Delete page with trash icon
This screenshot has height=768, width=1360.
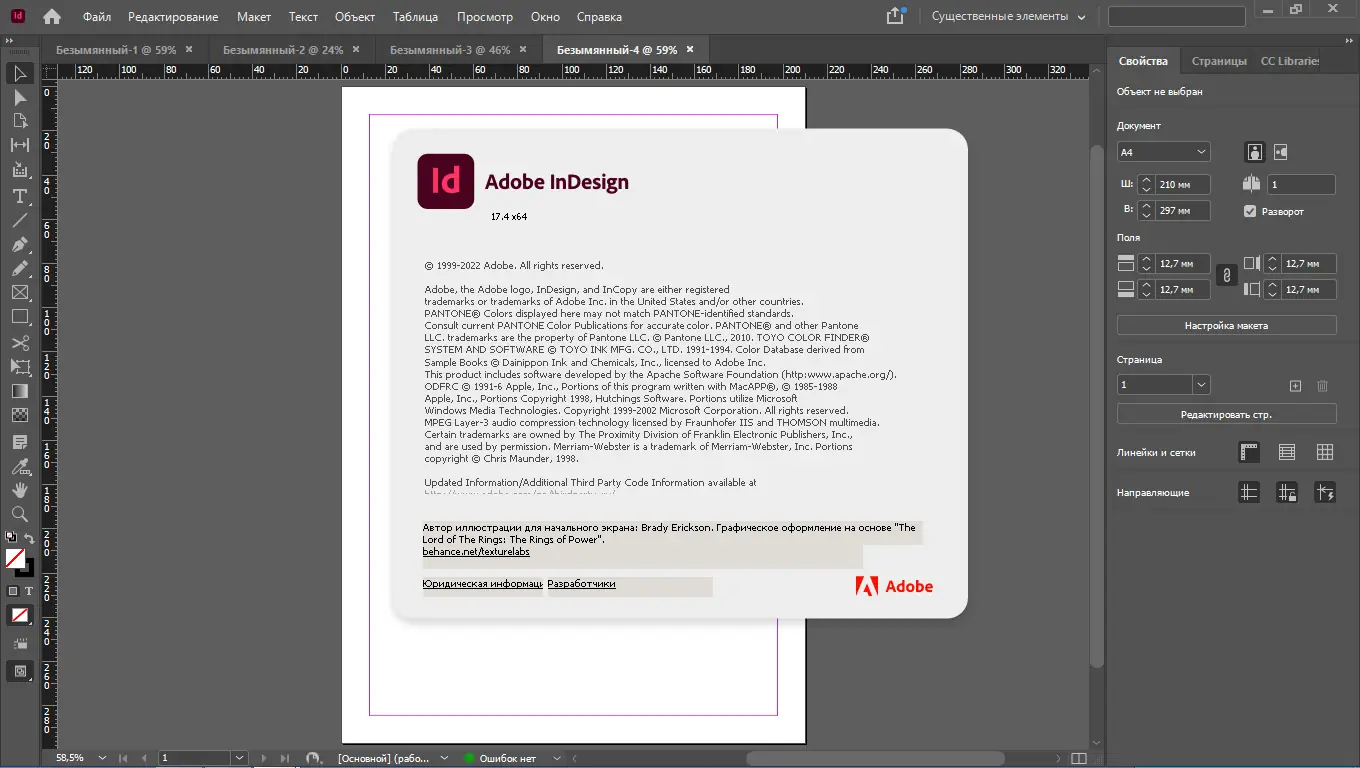[1322, 385]
